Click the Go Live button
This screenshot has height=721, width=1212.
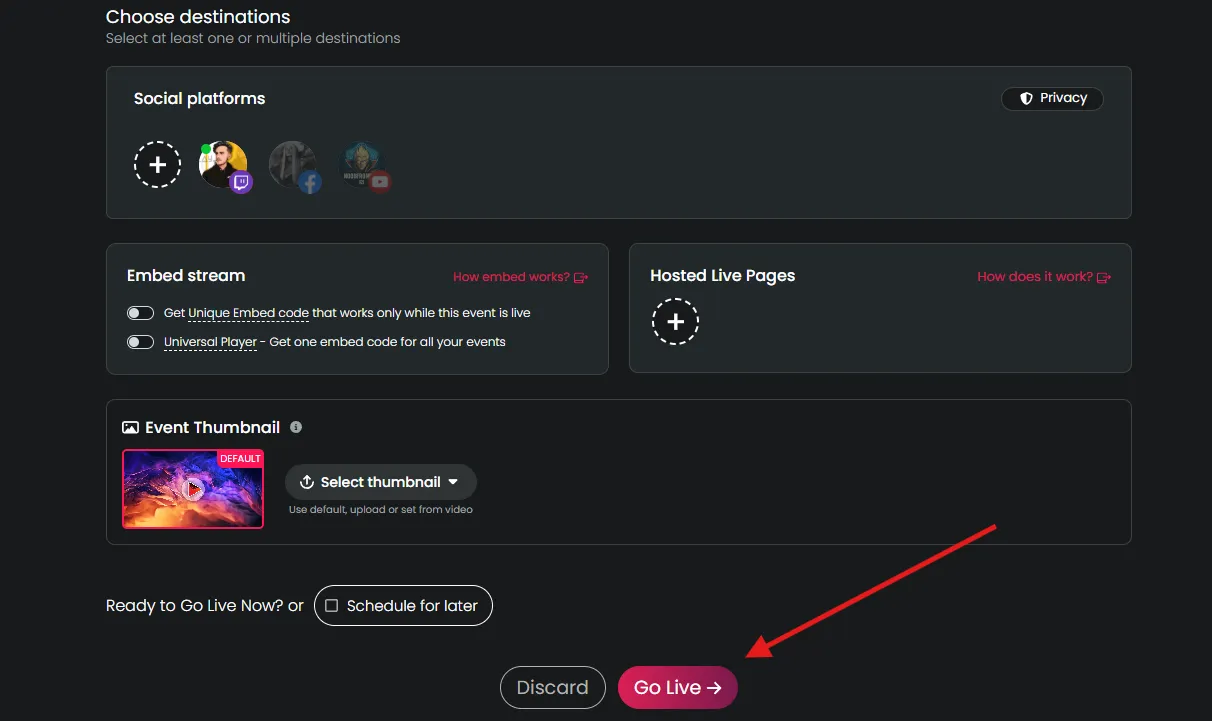[677, 687]
